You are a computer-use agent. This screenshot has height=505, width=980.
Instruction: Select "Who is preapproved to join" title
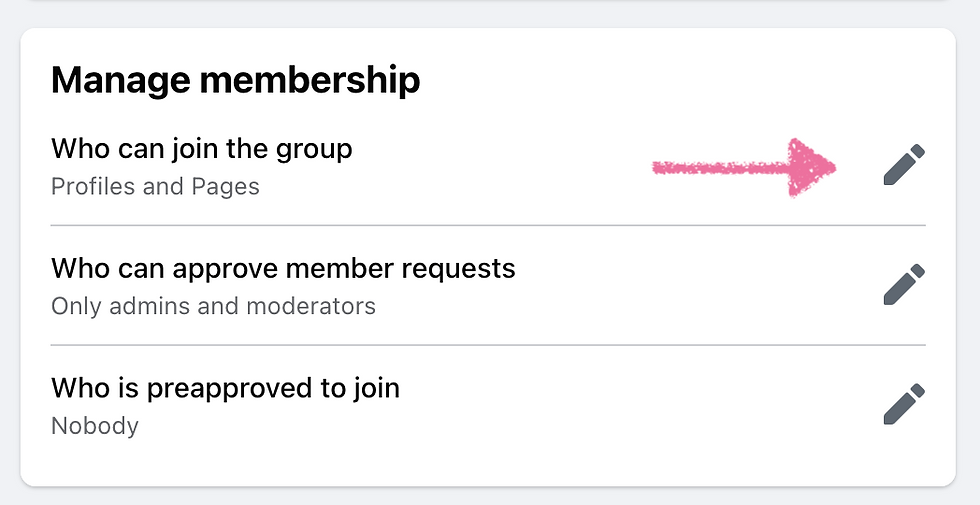[x=226, y=388]
